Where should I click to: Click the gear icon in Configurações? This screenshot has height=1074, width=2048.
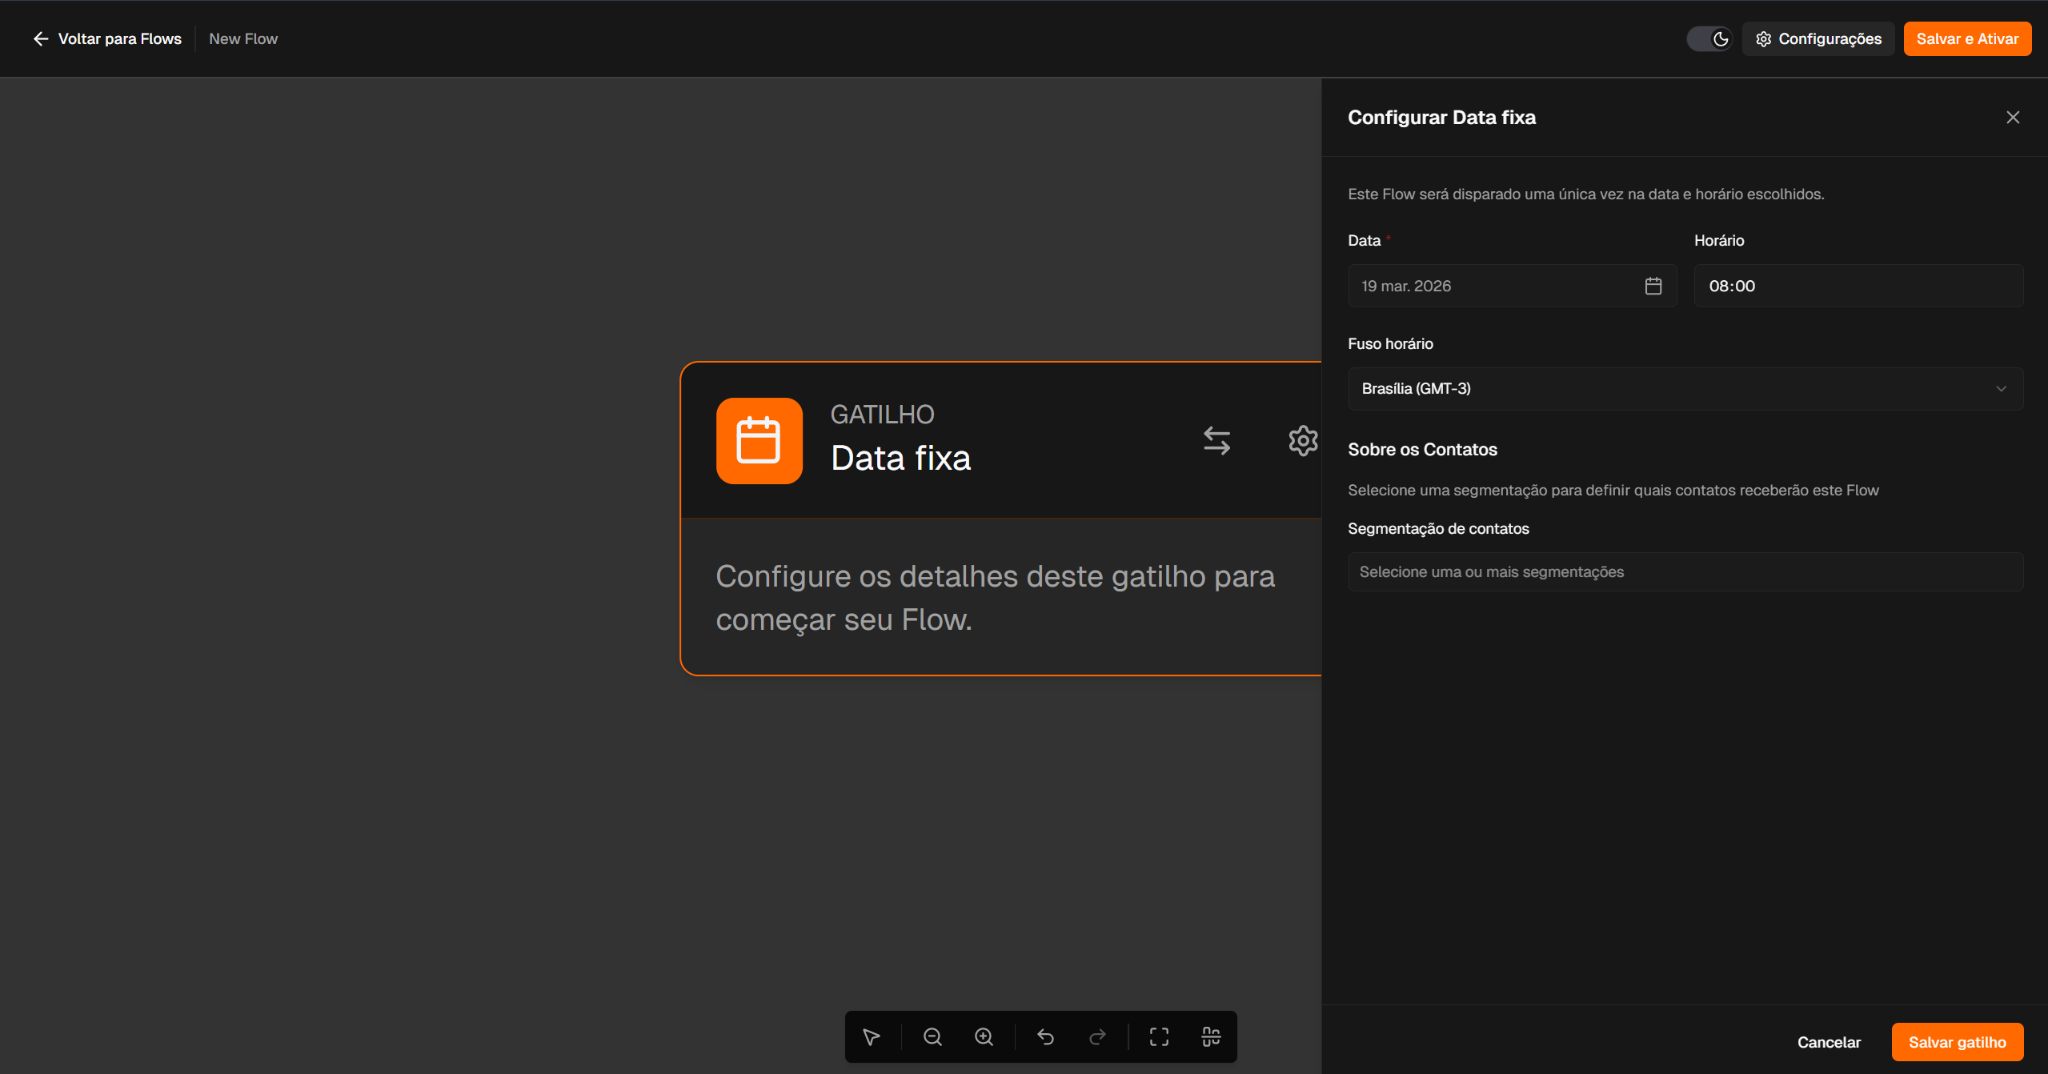1763,39
